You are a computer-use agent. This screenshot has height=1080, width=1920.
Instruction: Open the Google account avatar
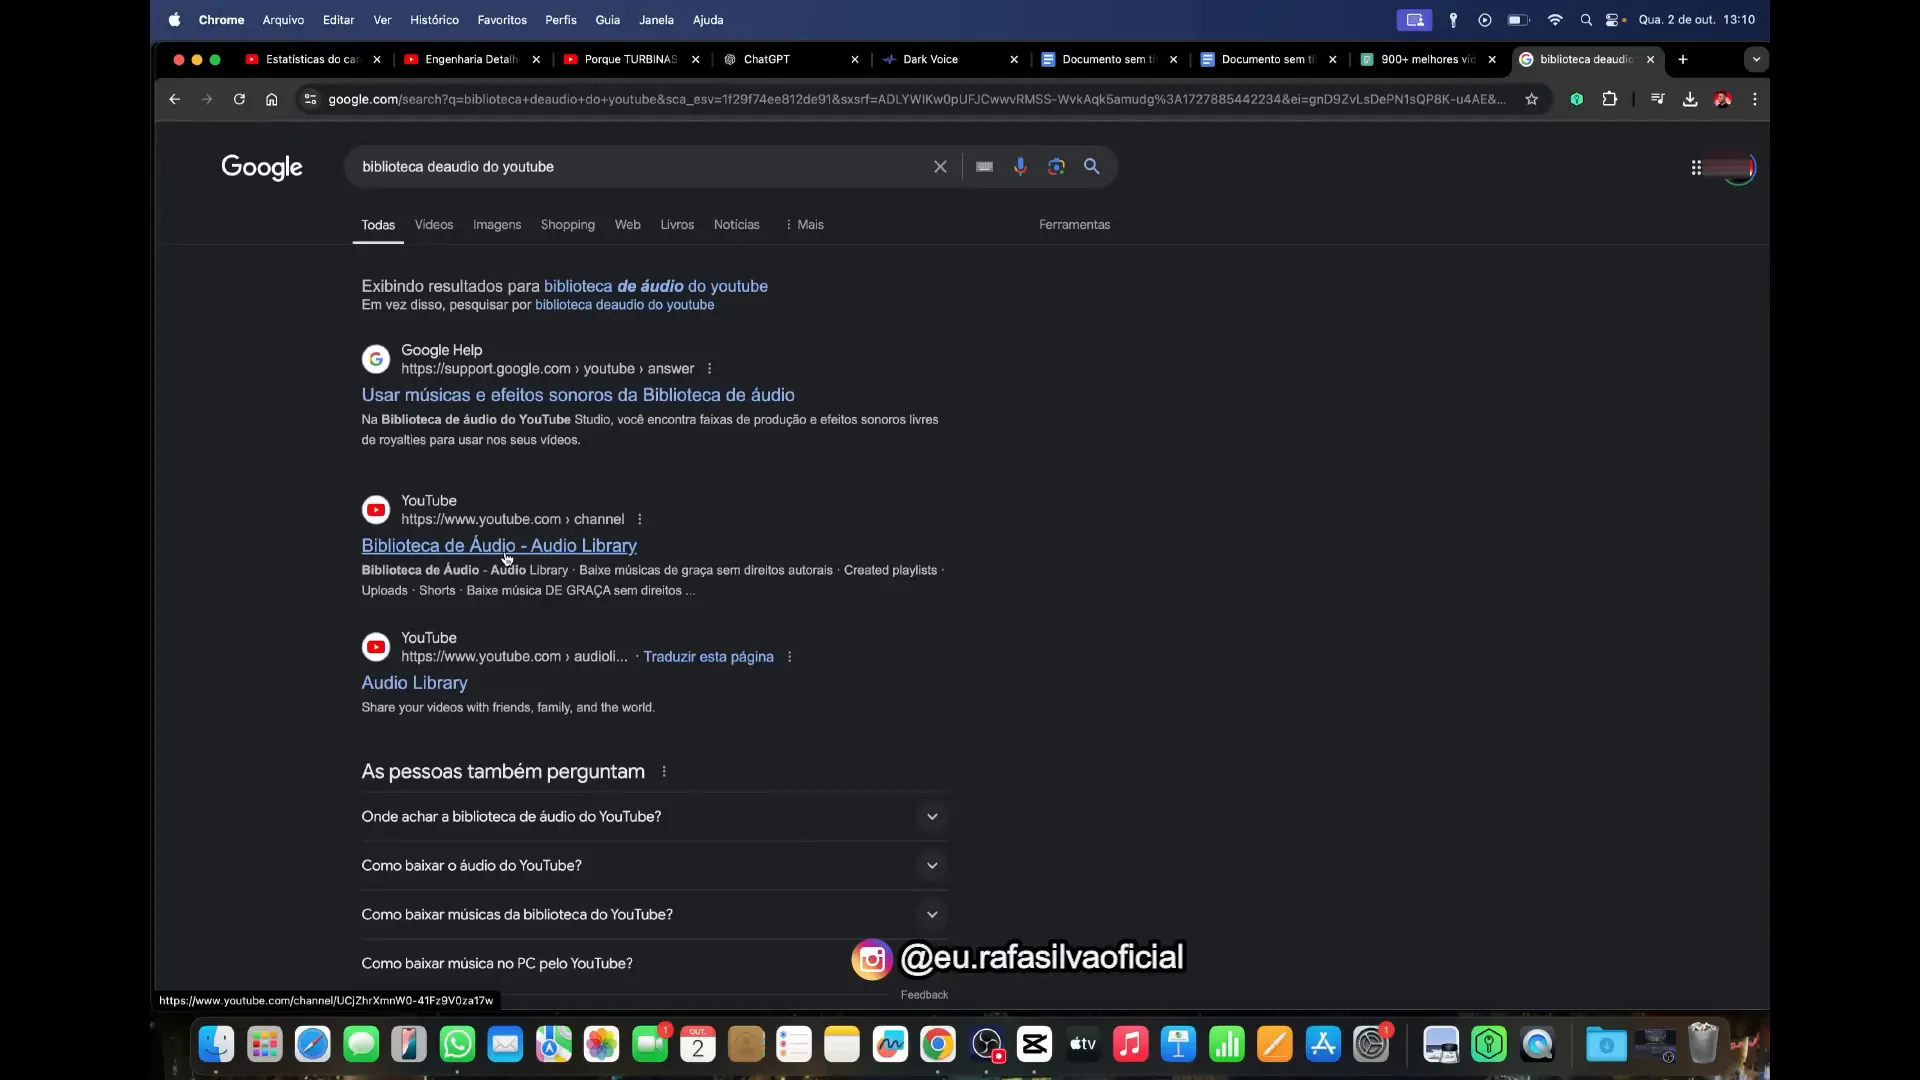[1738, 168]
